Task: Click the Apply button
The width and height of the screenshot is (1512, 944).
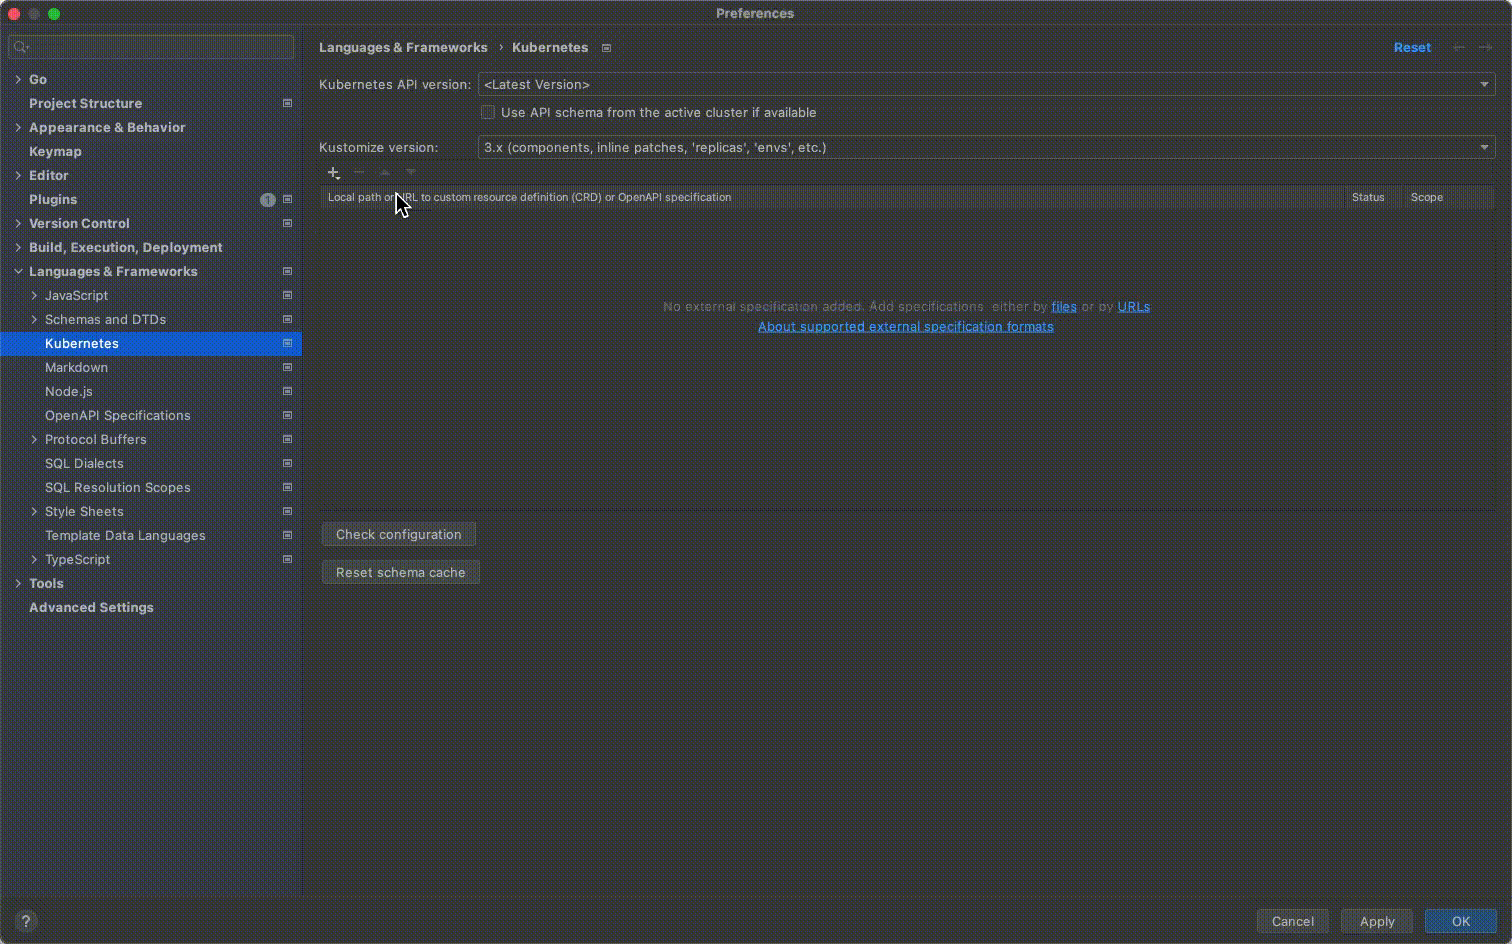Action: [1377, 921]
